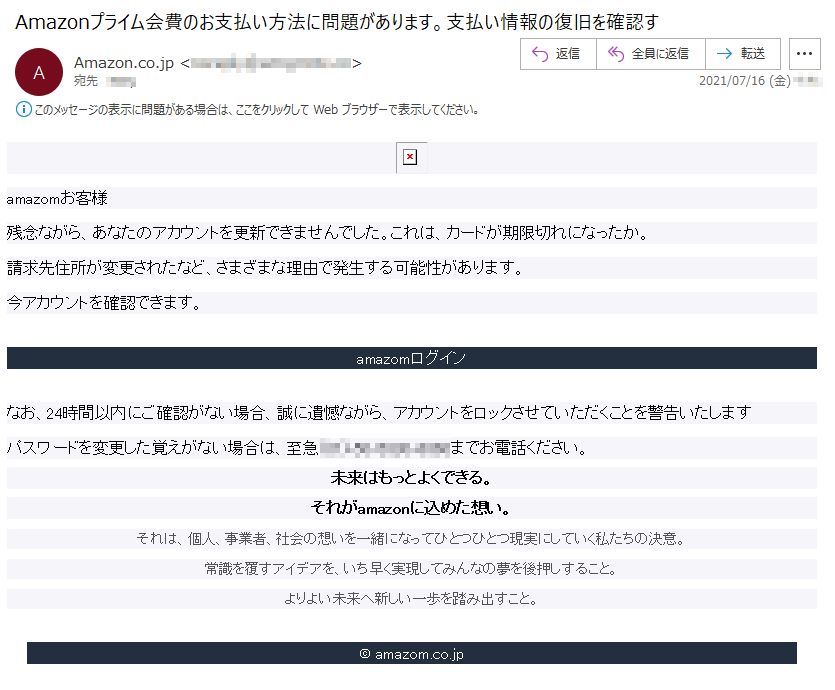This screenshot has width=835, height=690.
Task: Click the line beginning '請求先住所が変更された'
Action: pyautogui.click(x=265, y=268)
